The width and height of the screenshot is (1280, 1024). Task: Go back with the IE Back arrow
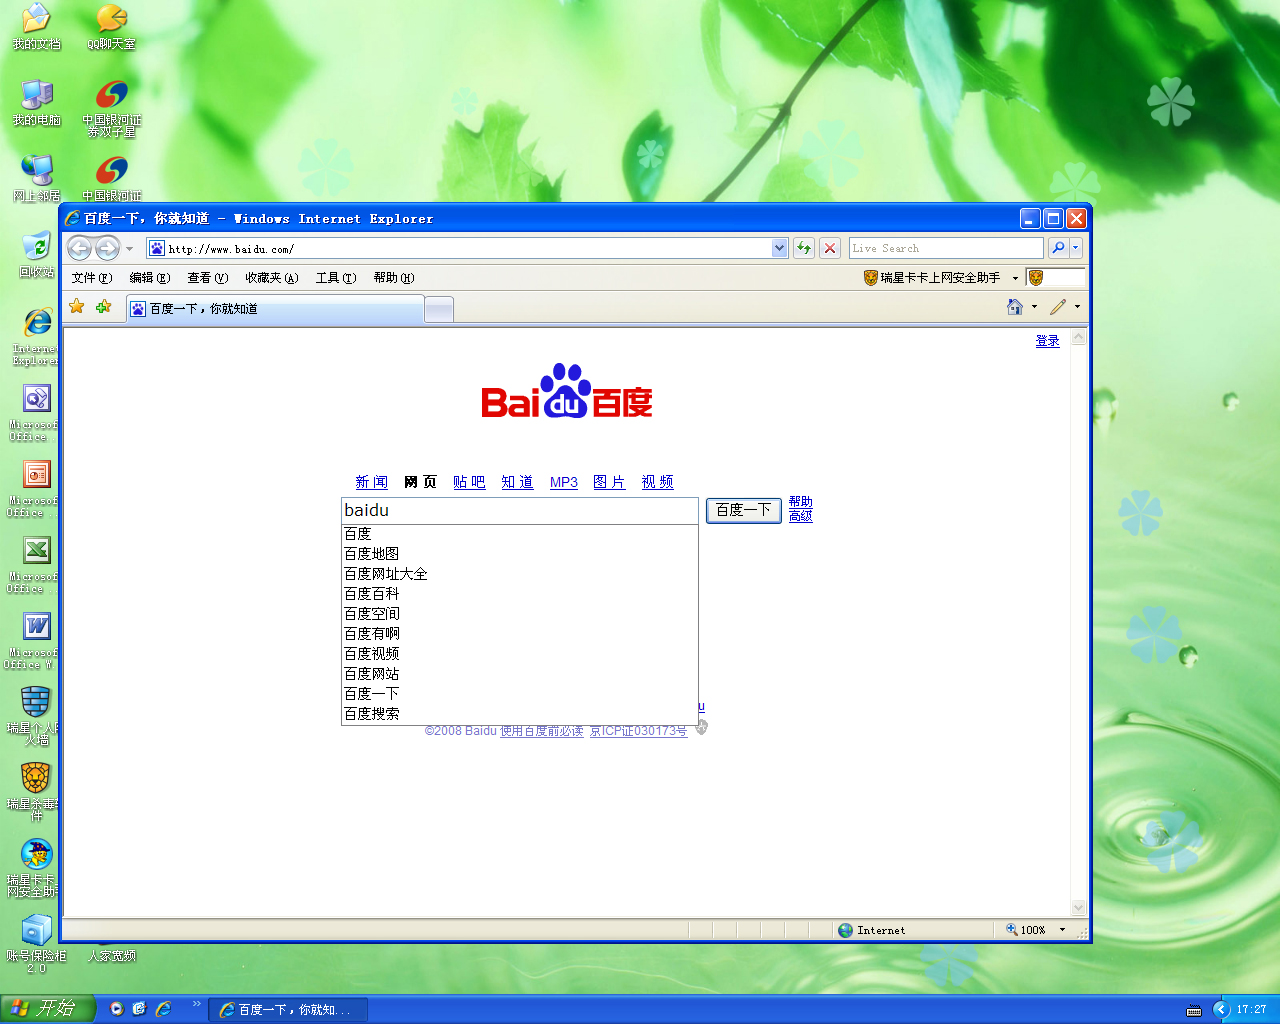80,248
